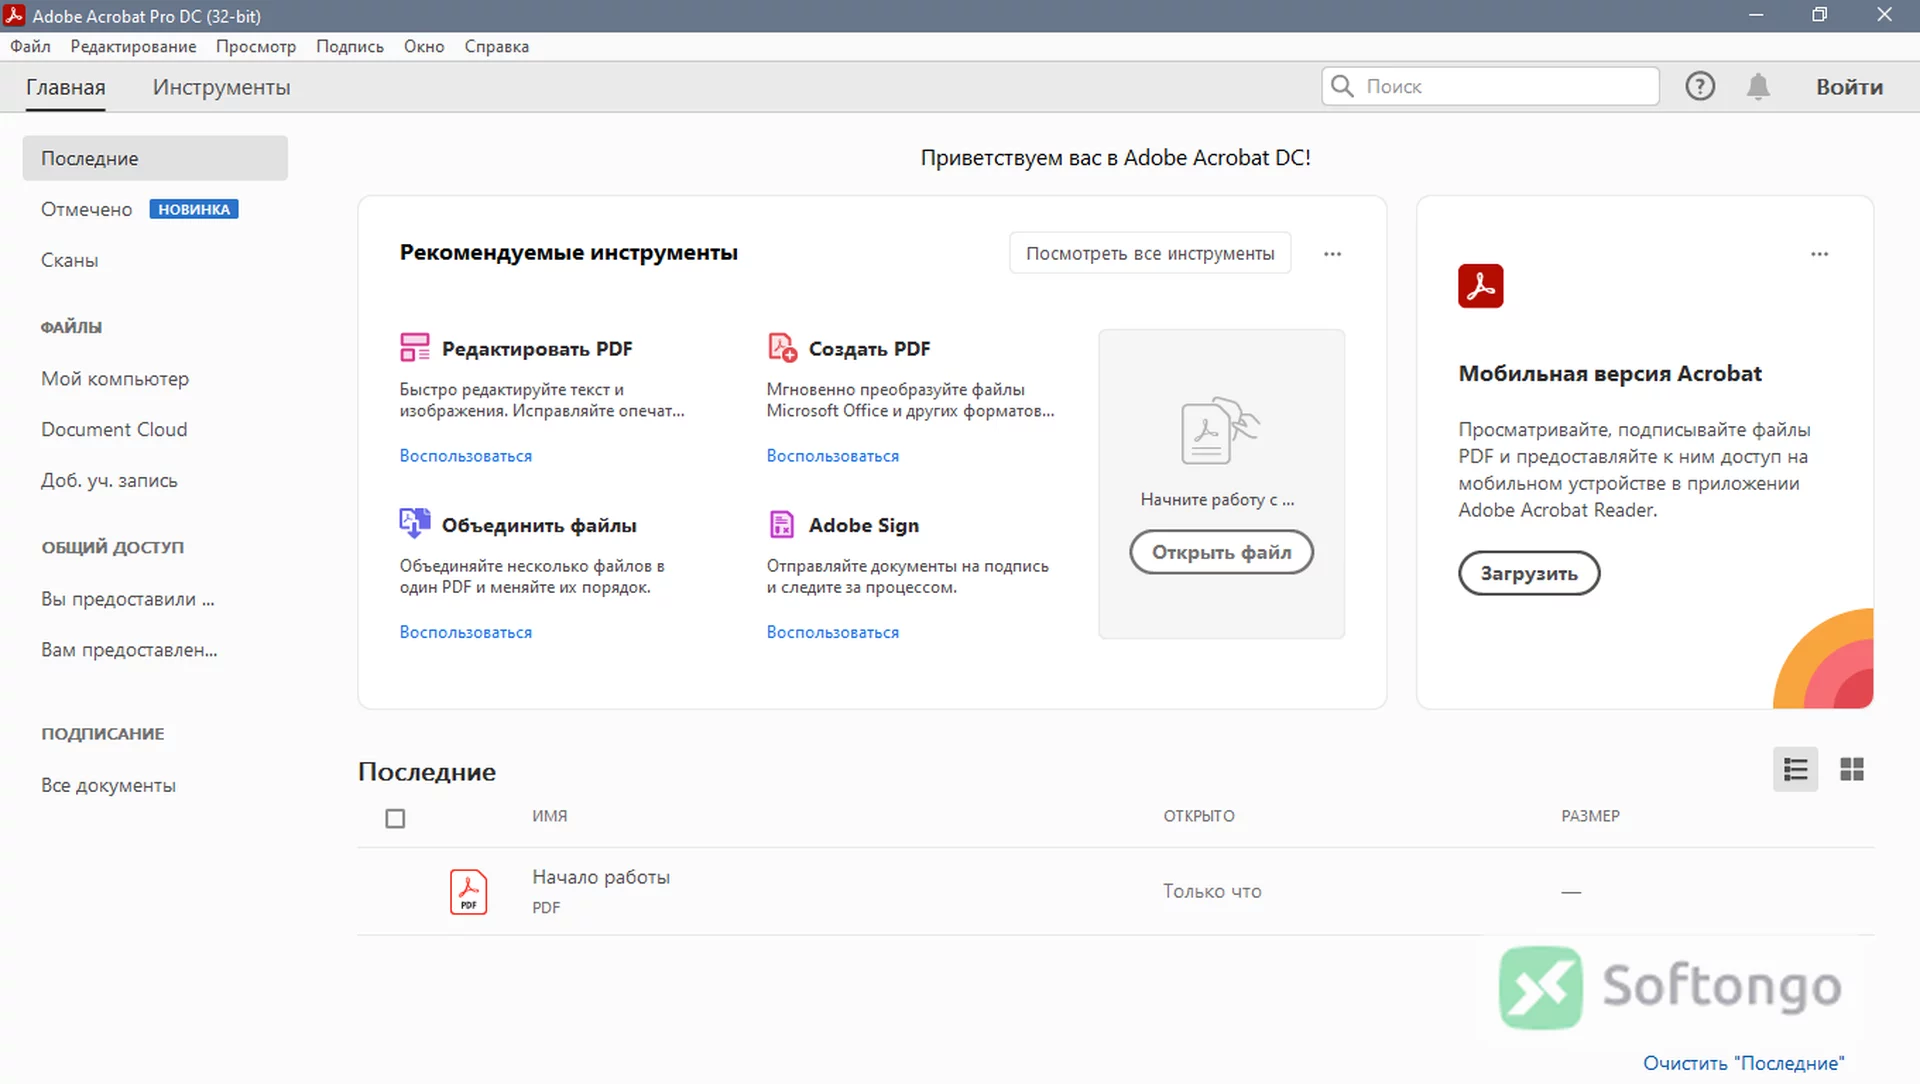The height and width of the screenshot is (1084, 1920).
Task: Click the Edit PDF tool icon
Action: click(x=414, y=347)
